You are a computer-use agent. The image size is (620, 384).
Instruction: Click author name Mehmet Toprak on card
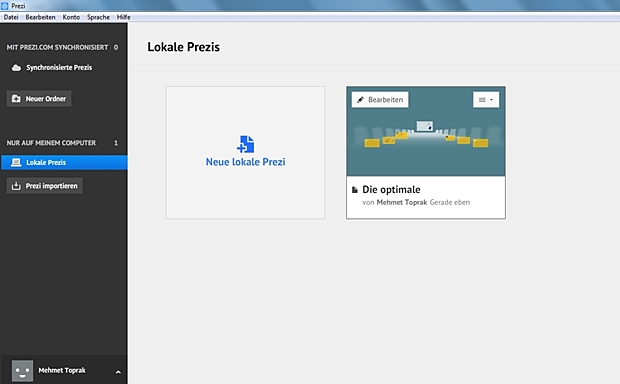pos(402,202)
